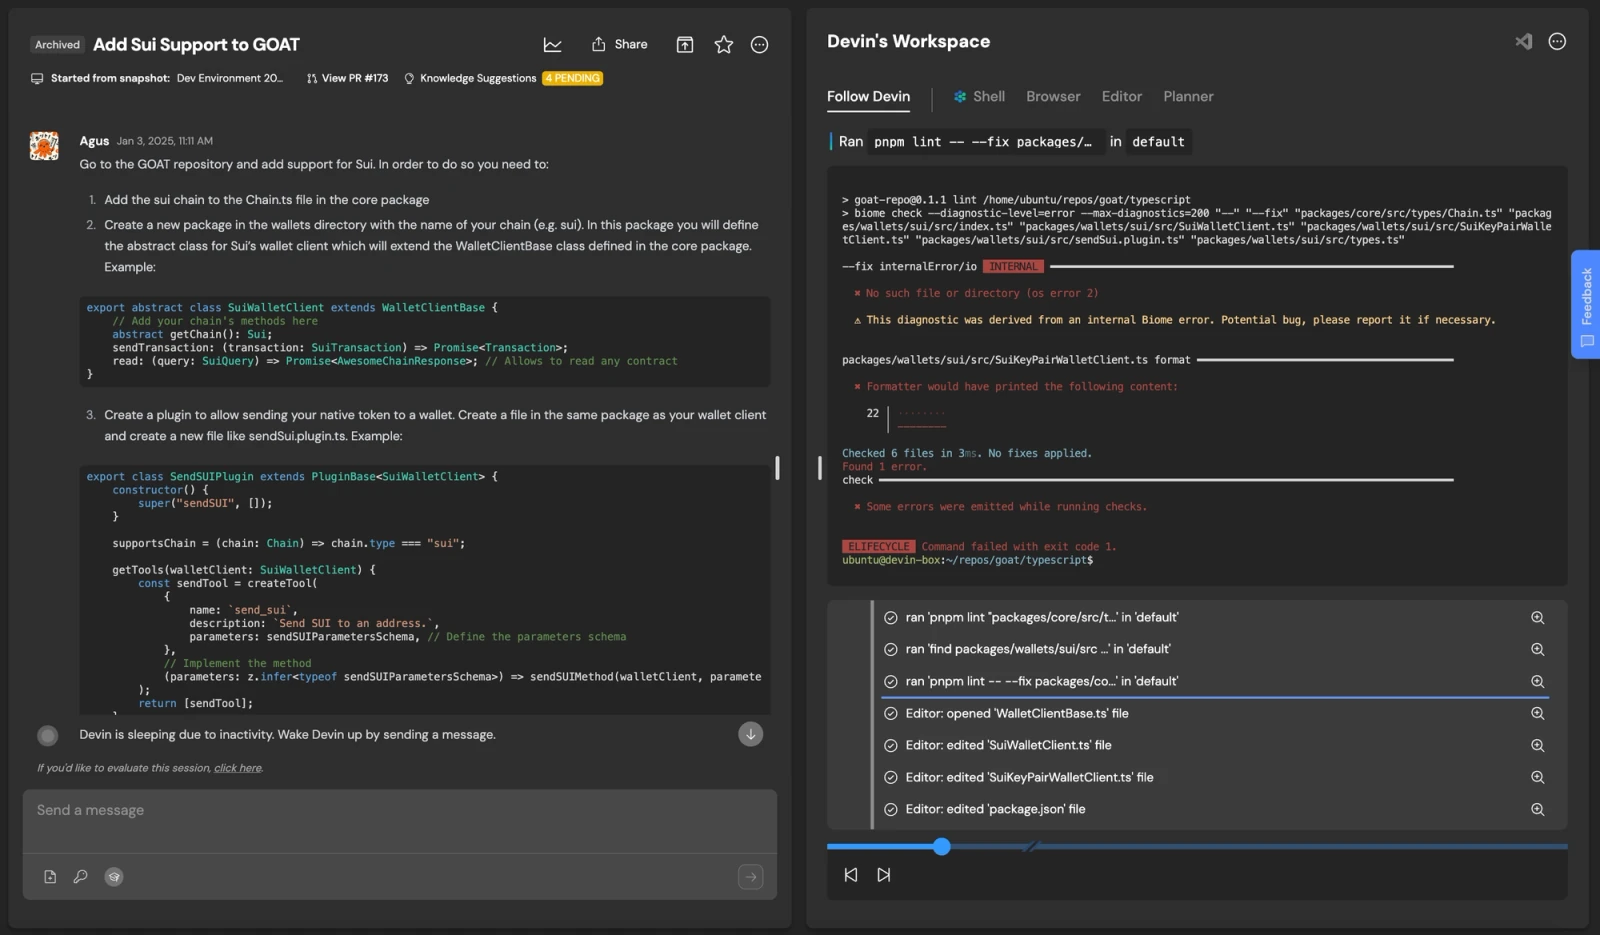This screenshot has height=935, width=1600.
Task: Click the timeline progress slider handle
Action: (x=941, y=847)
